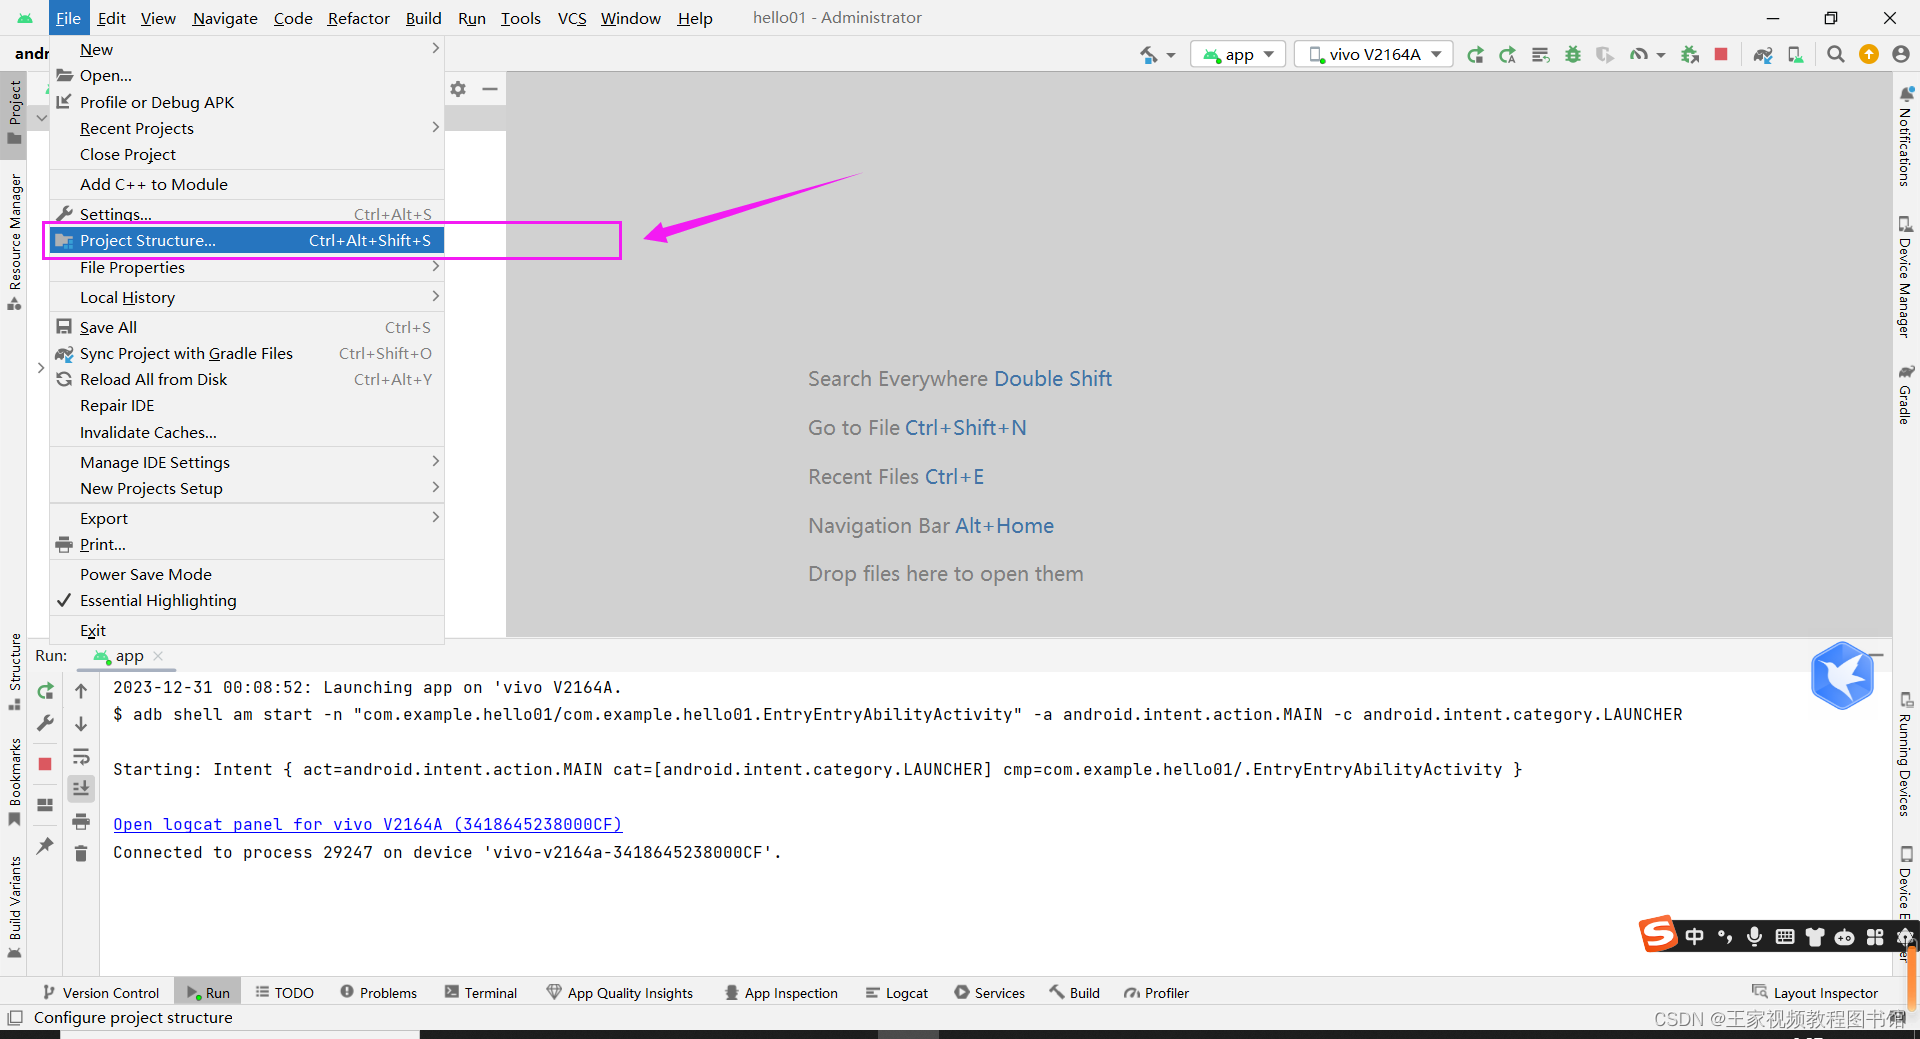Rerun the app from top toolbar
The width and height of the screenshot is (1920, 1039).
tap(1475, 54)
